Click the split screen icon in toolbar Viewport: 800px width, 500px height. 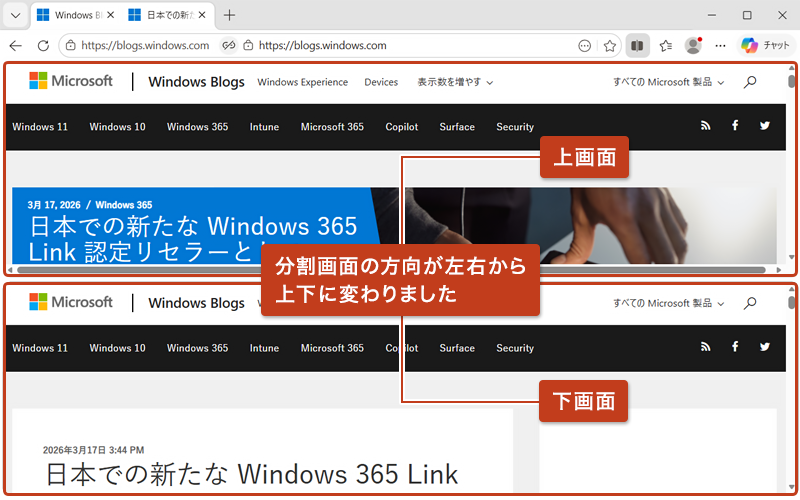pos(637,45)
